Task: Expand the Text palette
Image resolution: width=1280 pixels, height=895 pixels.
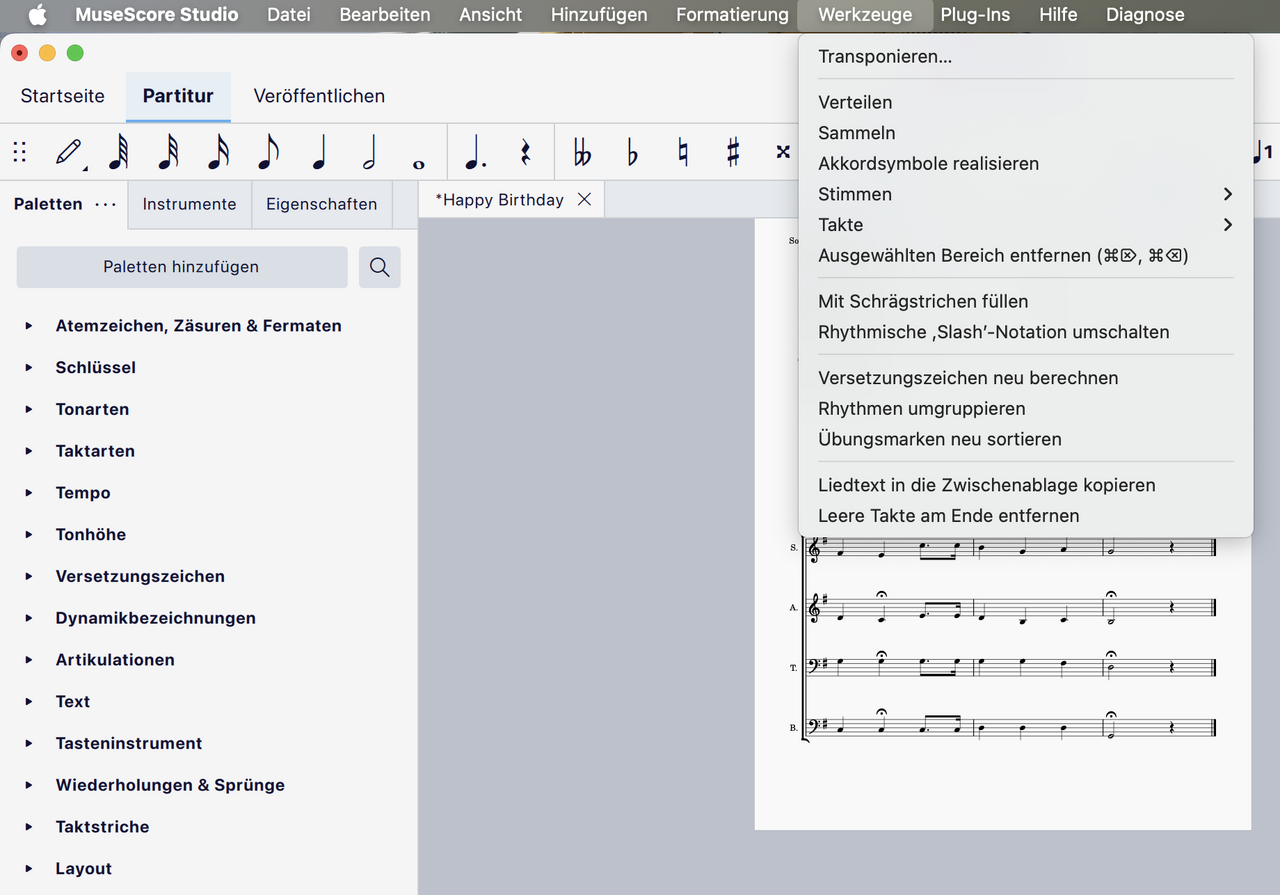Action: (x=30, y=702)
